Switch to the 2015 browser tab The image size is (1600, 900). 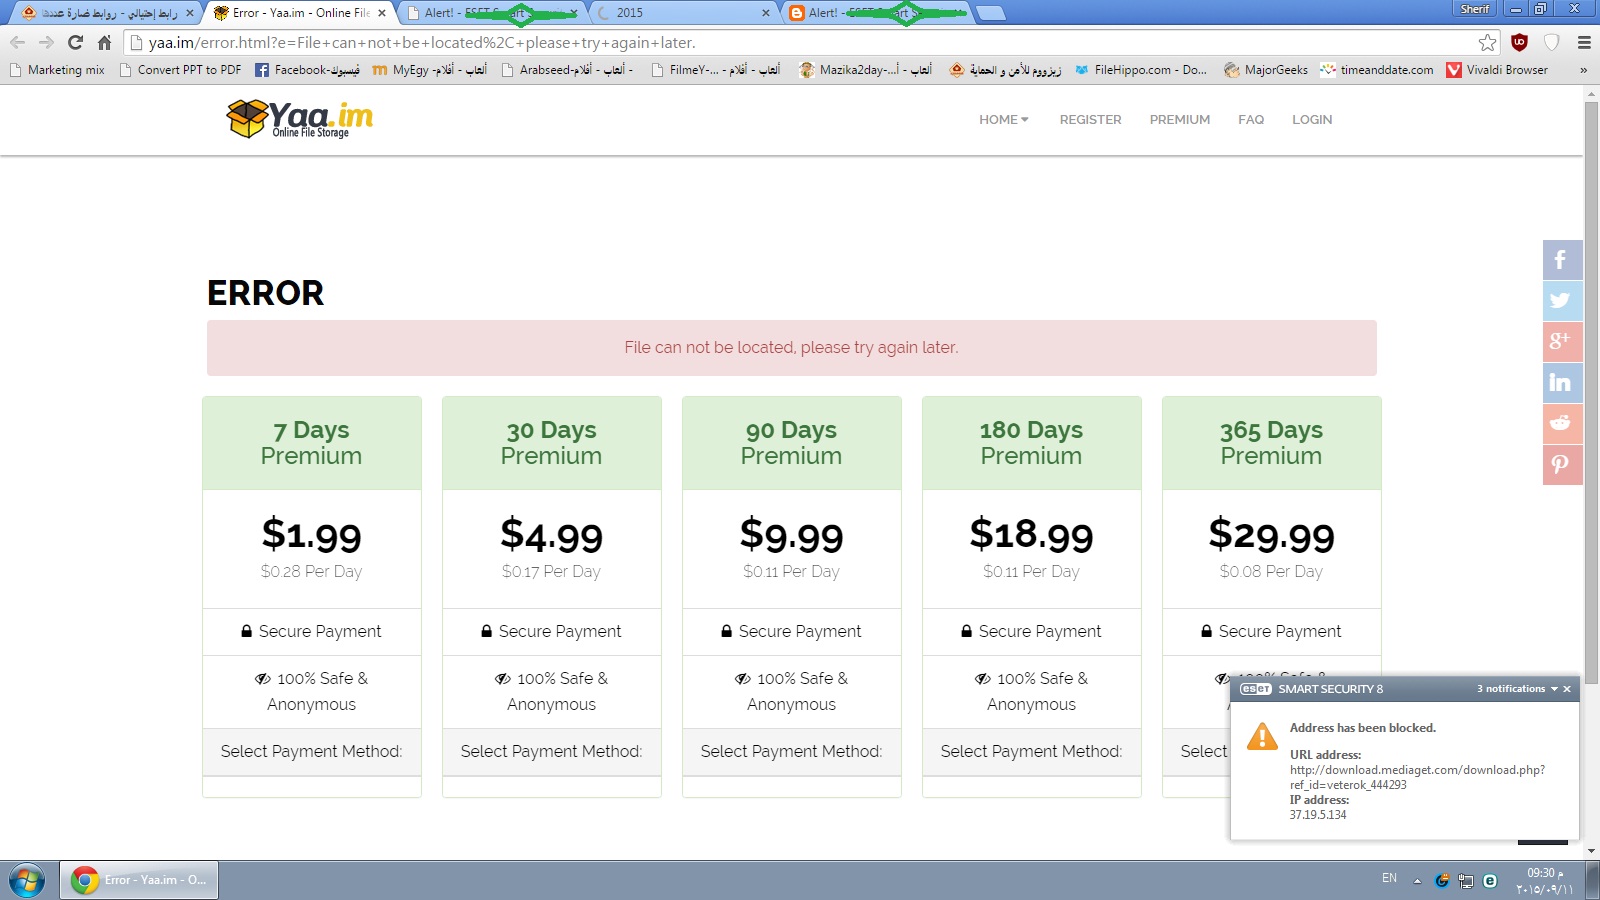(680, 13)
